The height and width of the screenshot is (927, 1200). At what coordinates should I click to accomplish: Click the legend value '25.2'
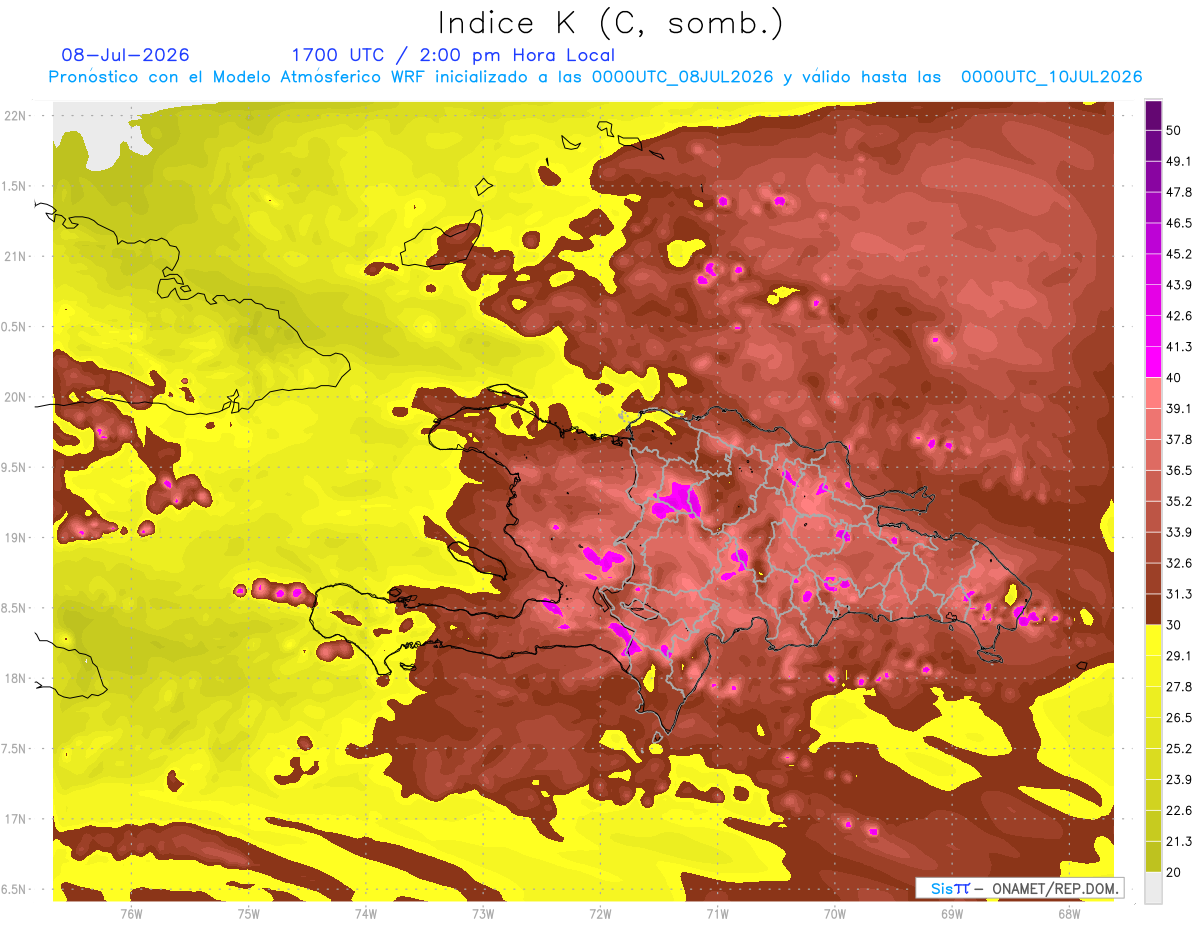(1178, 749)
